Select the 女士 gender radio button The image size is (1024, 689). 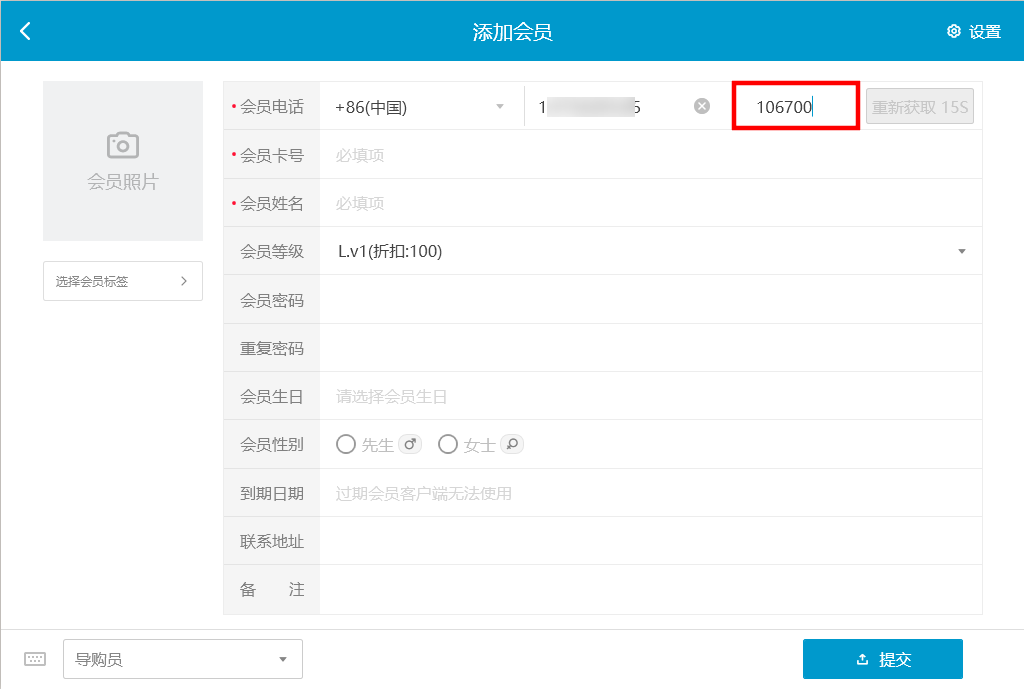pos(448,445)
